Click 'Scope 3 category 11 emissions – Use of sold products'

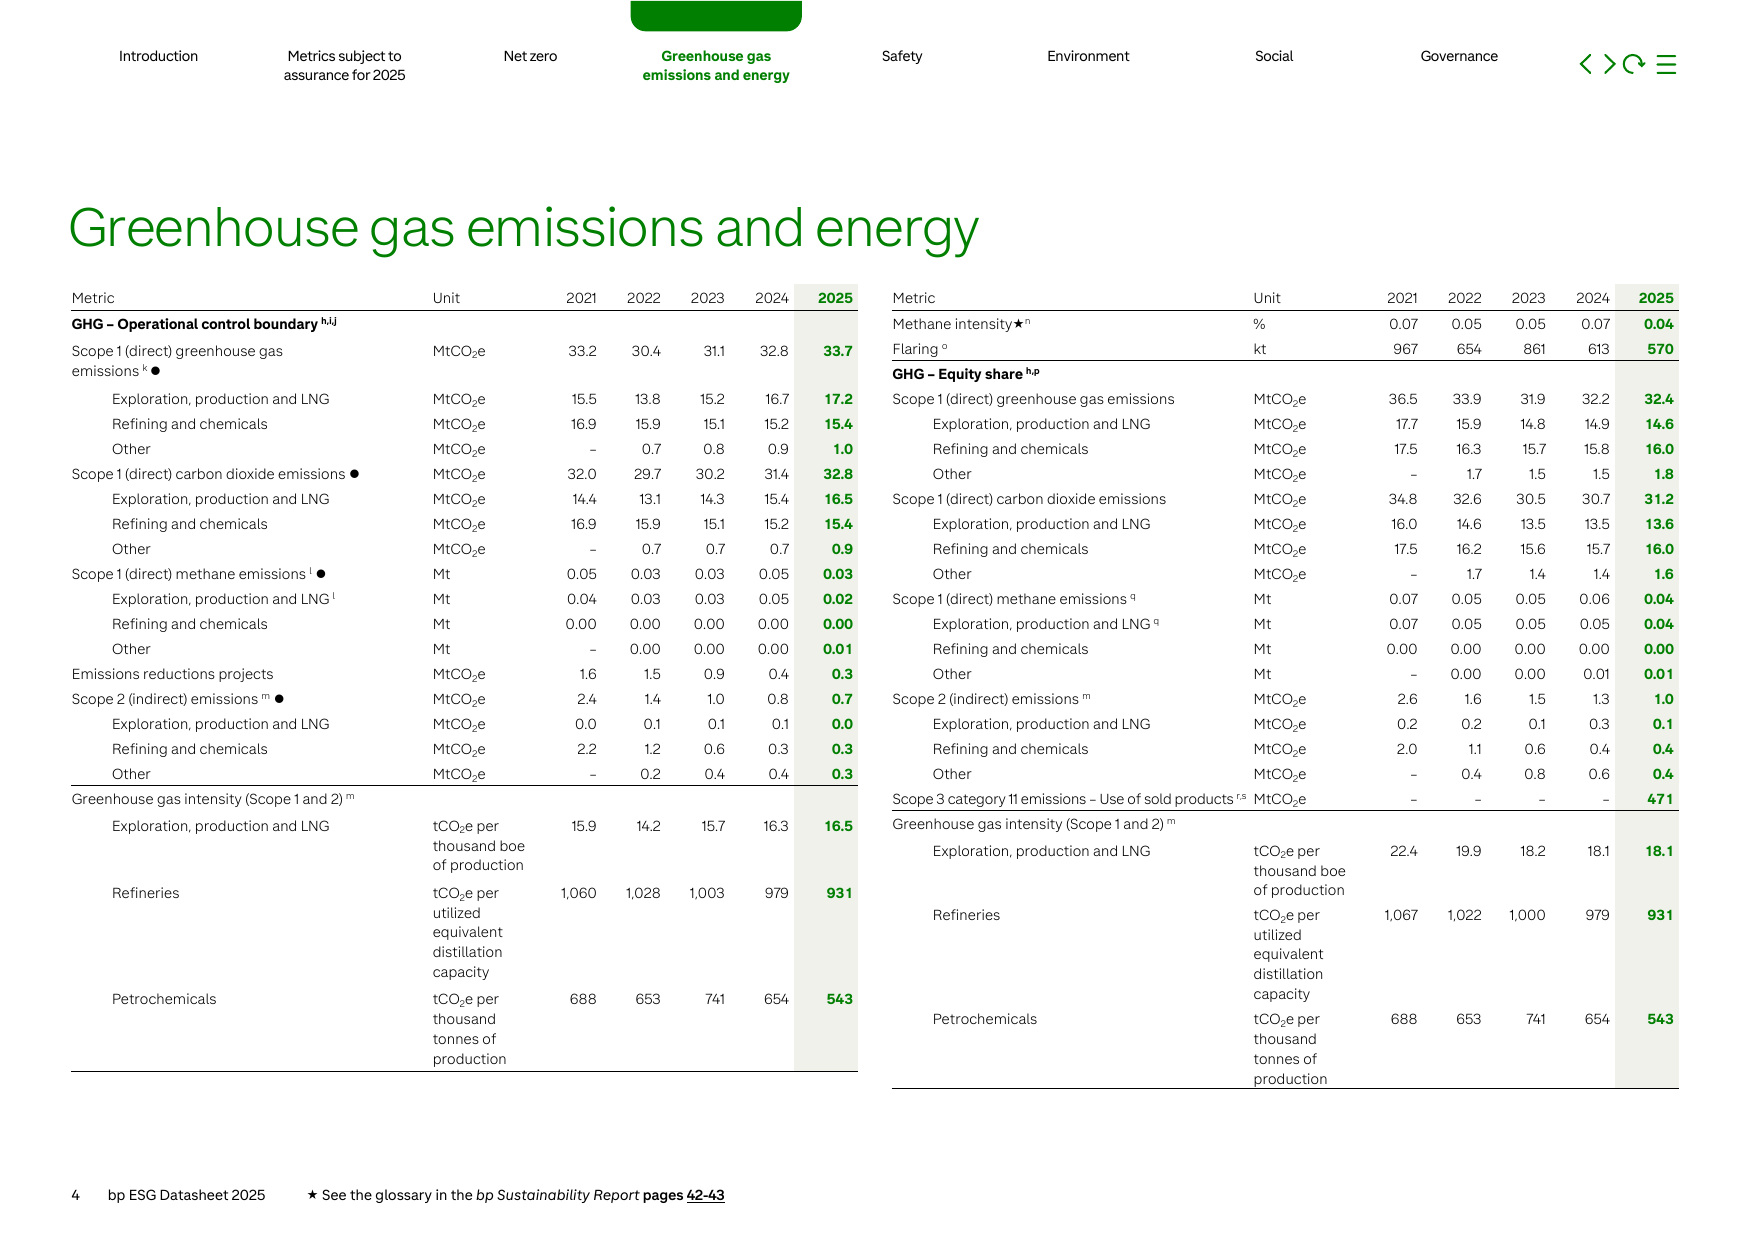tap(1068, 799)
